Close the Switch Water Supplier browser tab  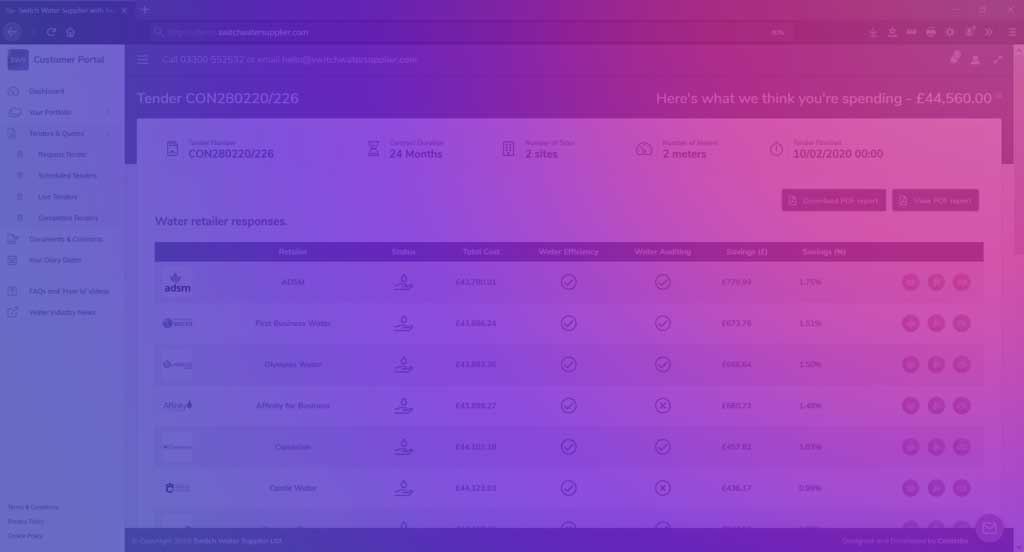tap(124, 10)
